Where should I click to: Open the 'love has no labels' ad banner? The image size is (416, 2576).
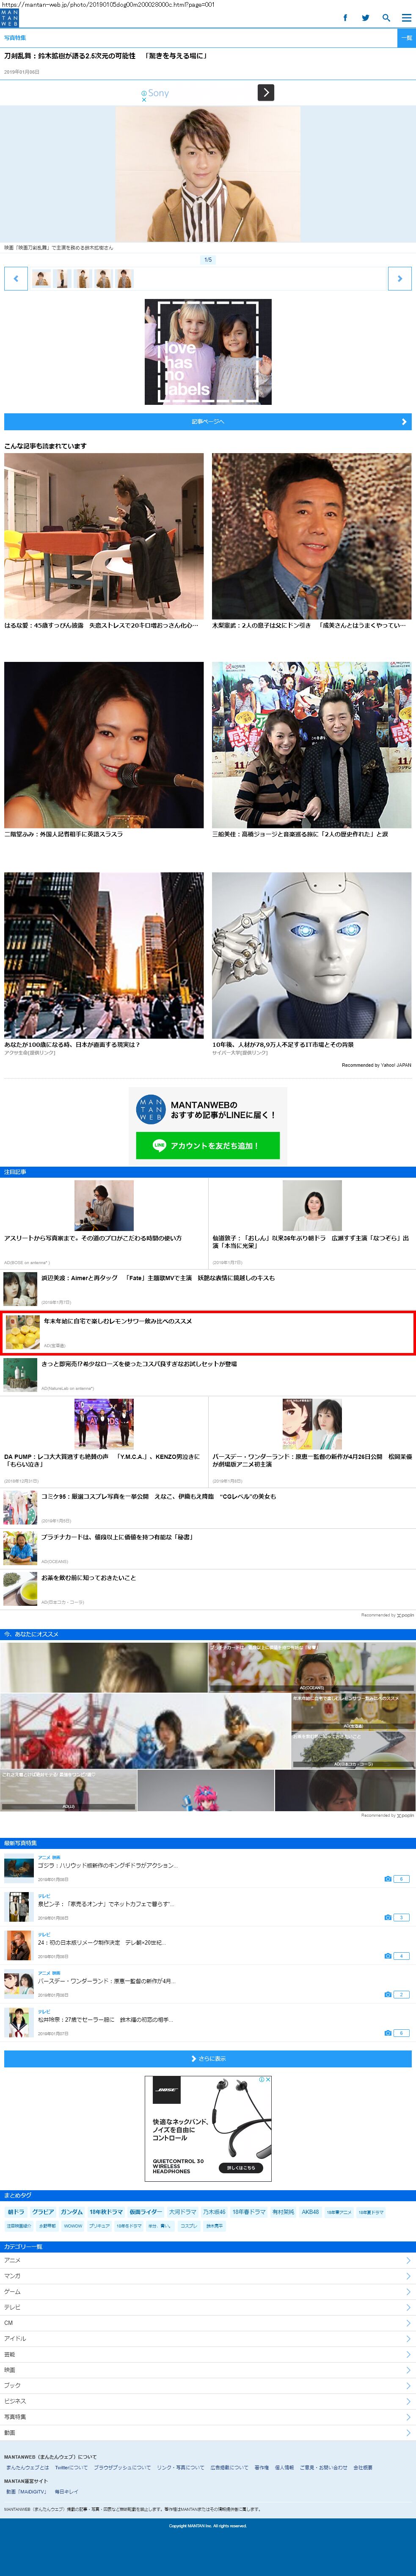pos(208,352)
